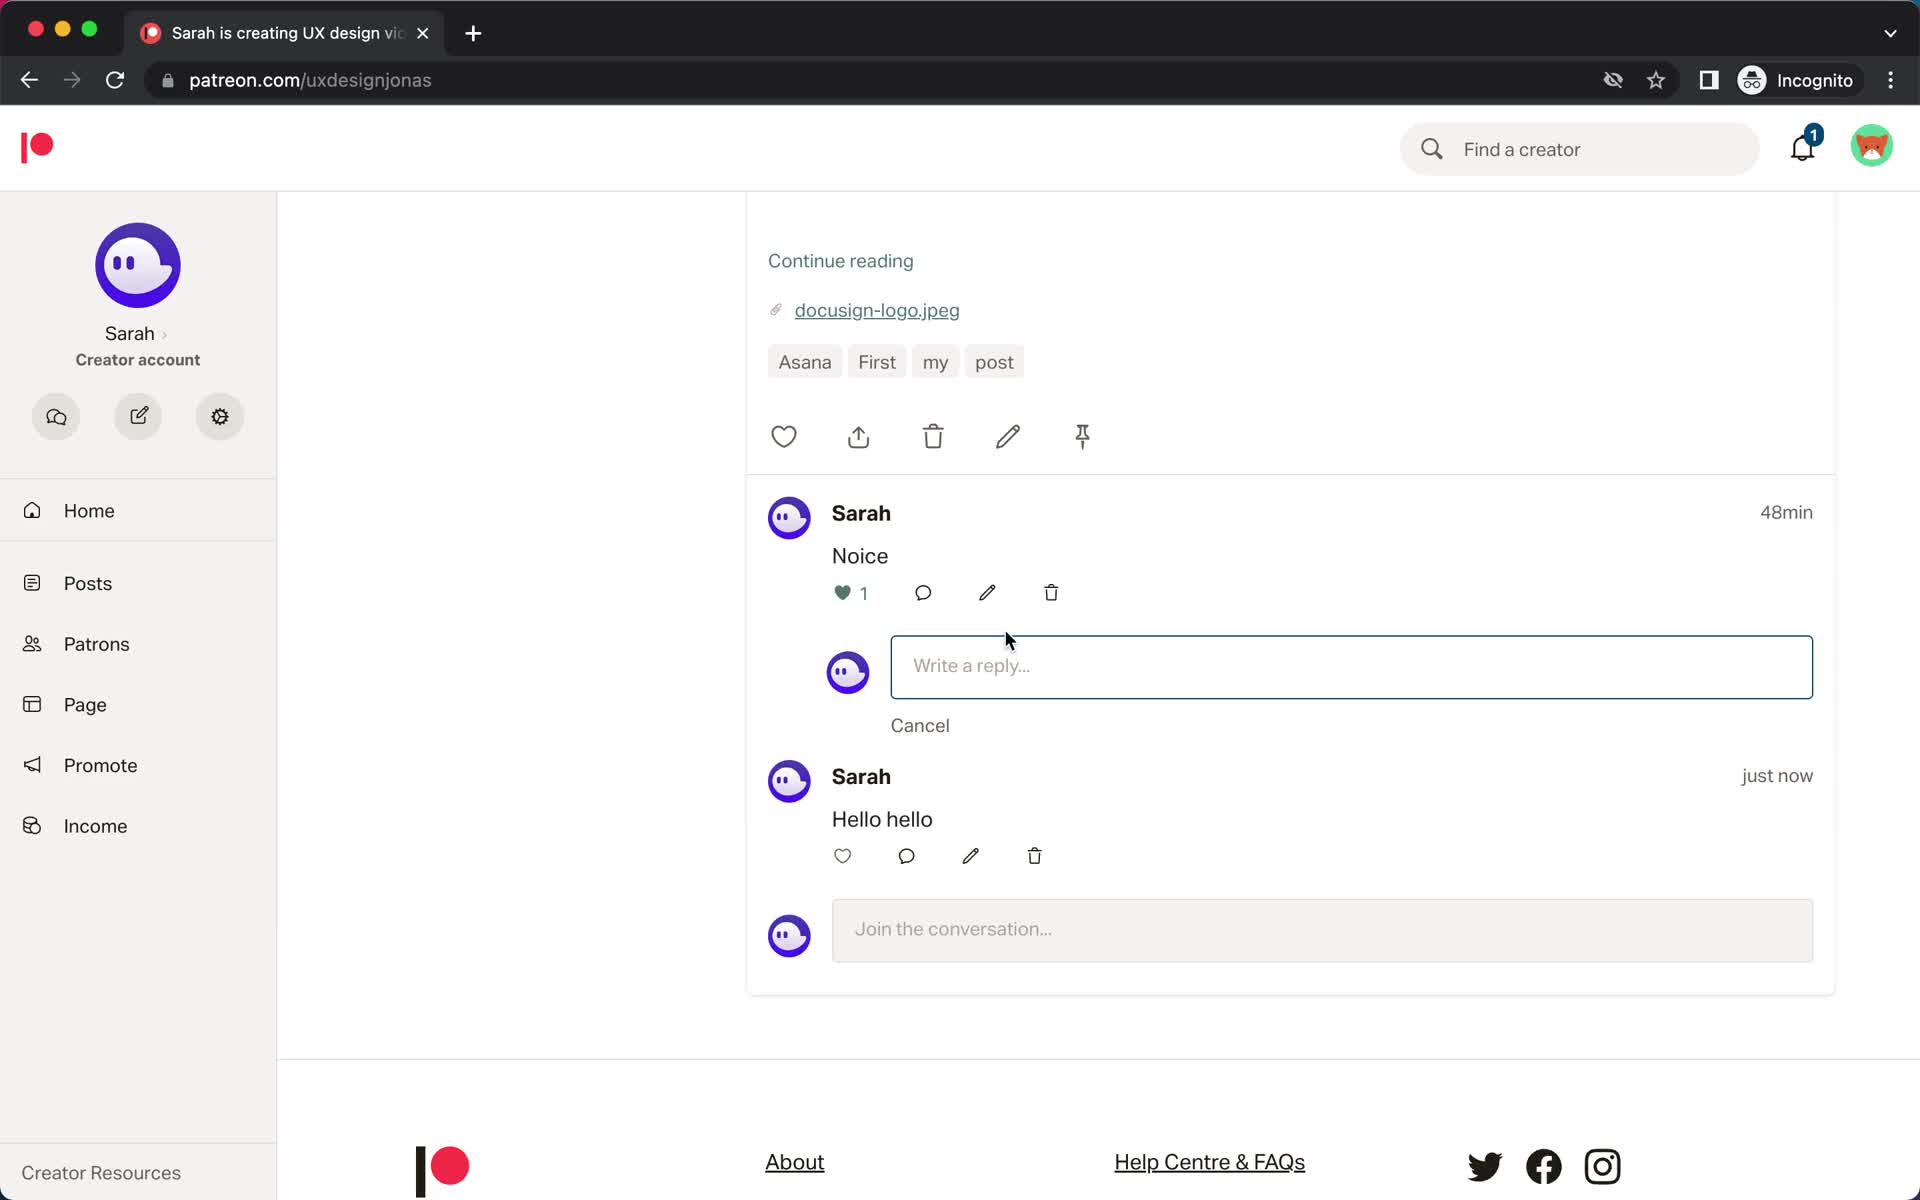Click the edit pencil on 'Hello hello' comment
The height and width of the screenshot is (1200, 1920).
[970, 856]
